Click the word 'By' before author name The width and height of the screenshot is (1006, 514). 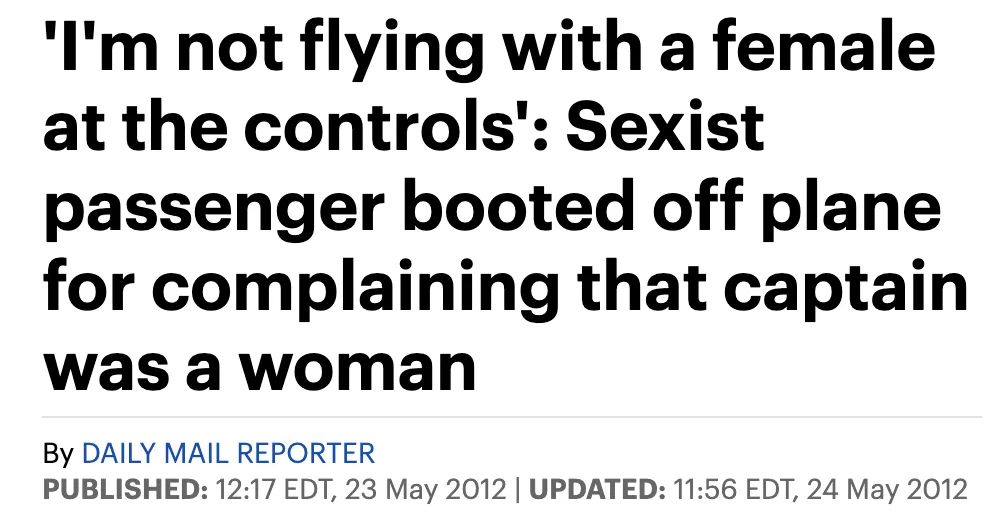tap(58, 454)
